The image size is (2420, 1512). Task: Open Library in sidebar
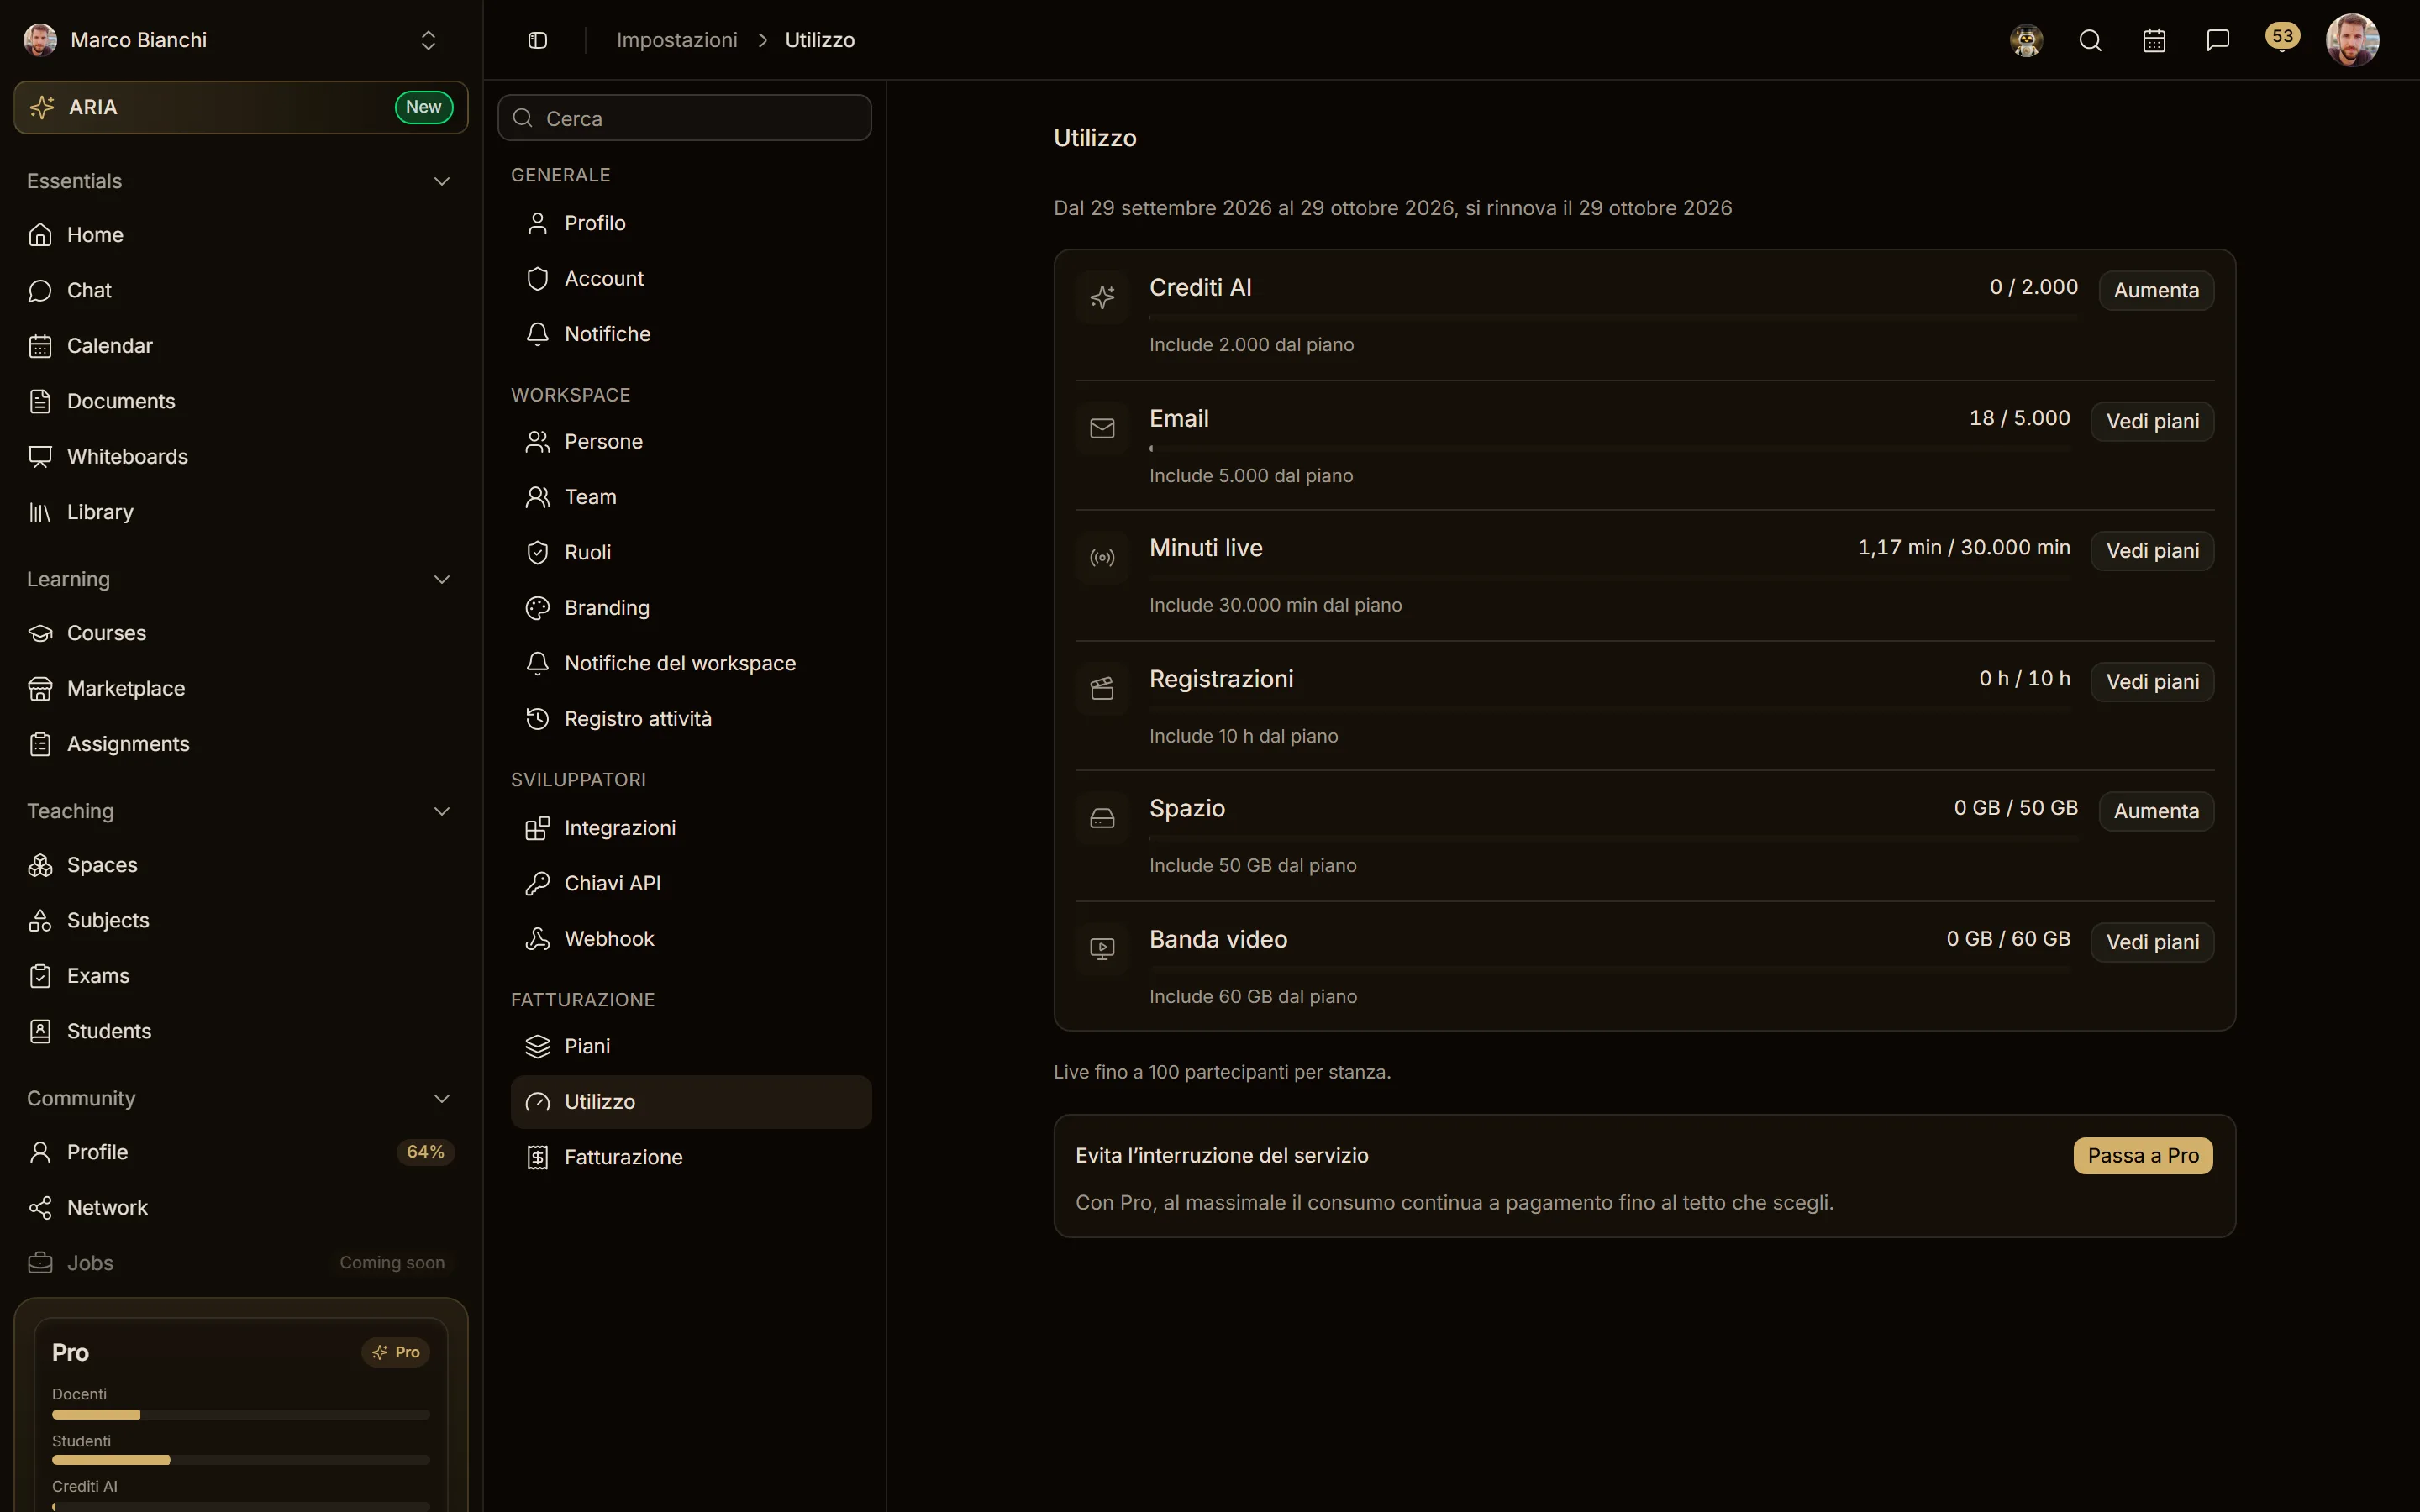241,512
